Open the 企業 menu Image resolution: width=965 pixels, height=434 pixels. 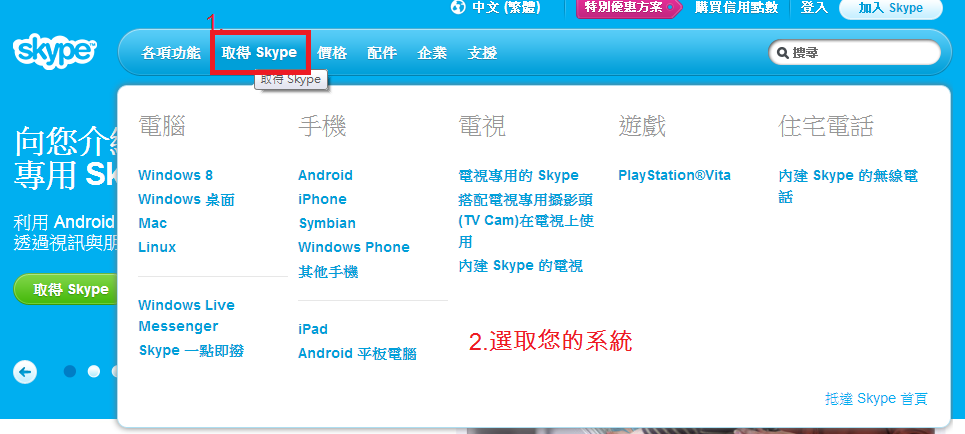pyautogui.click(x=432, y=53)
